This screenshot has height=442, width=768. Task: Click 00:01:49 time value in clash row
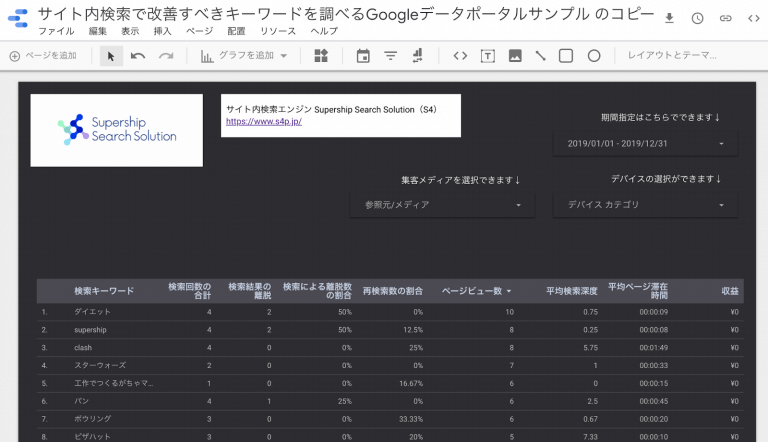click(653, 348)
